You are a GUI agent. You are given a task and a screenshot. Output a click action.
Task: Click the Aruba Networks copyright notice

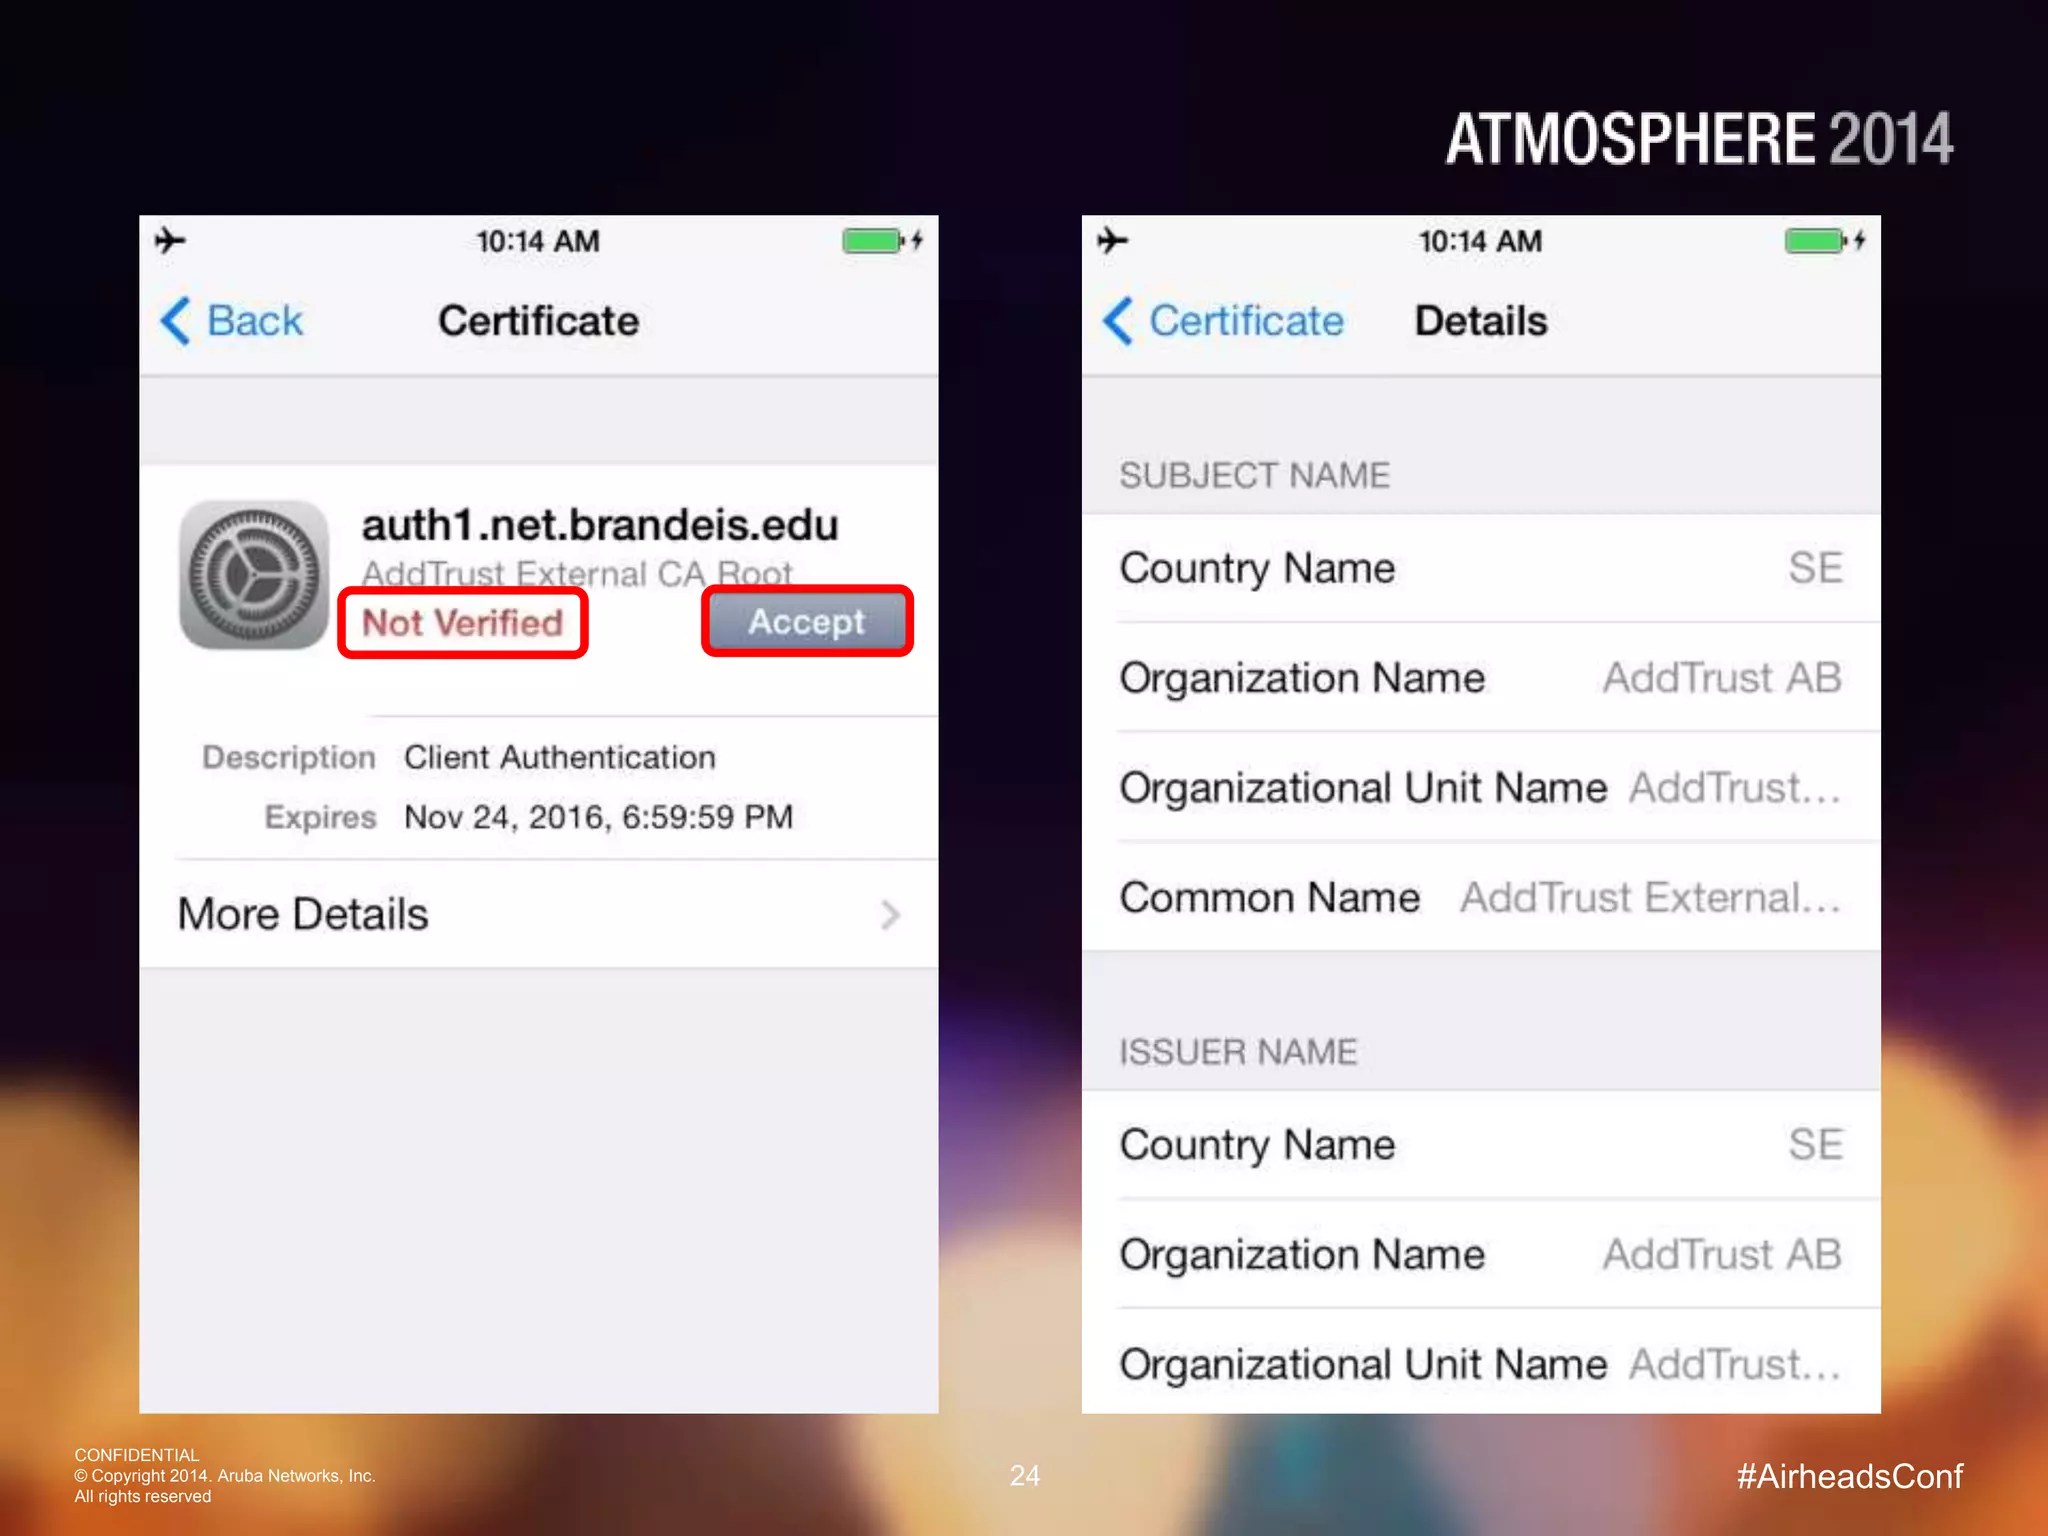point(225,1476)
